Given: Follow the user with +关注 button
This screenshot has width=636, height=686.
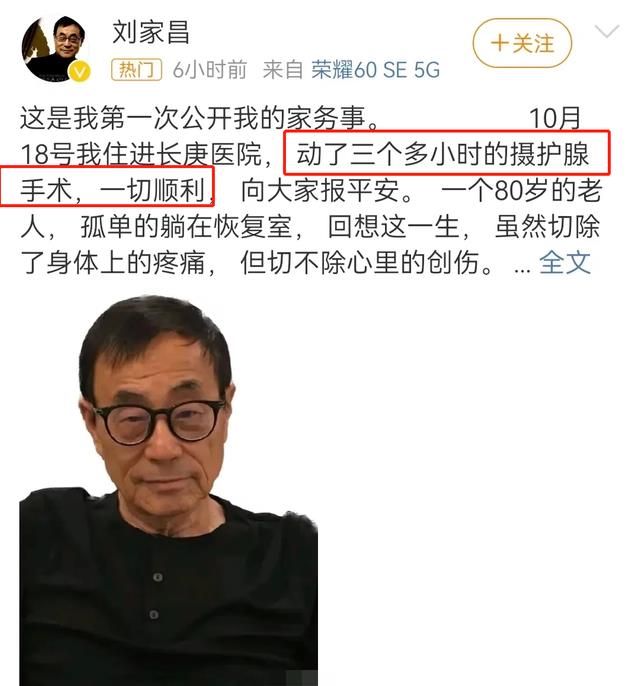Looking at the screenshot, I should [522, 43].
